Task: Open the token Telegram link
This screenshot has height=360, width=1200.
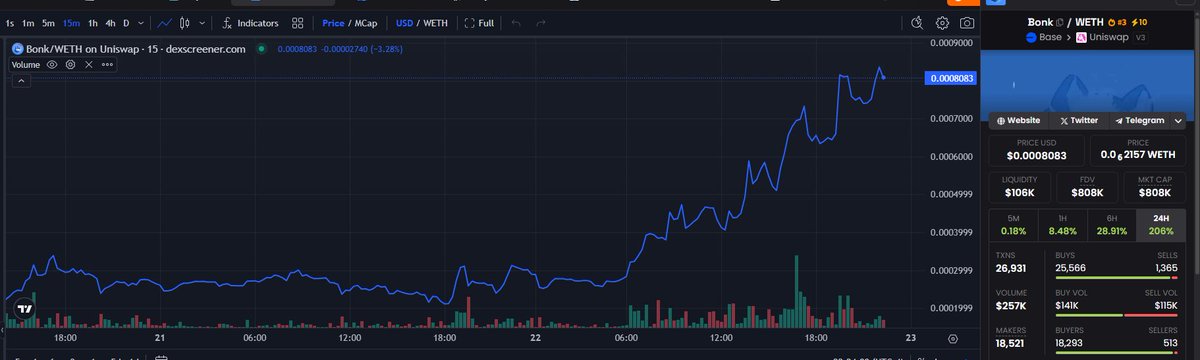Action: pos(1139,120)
